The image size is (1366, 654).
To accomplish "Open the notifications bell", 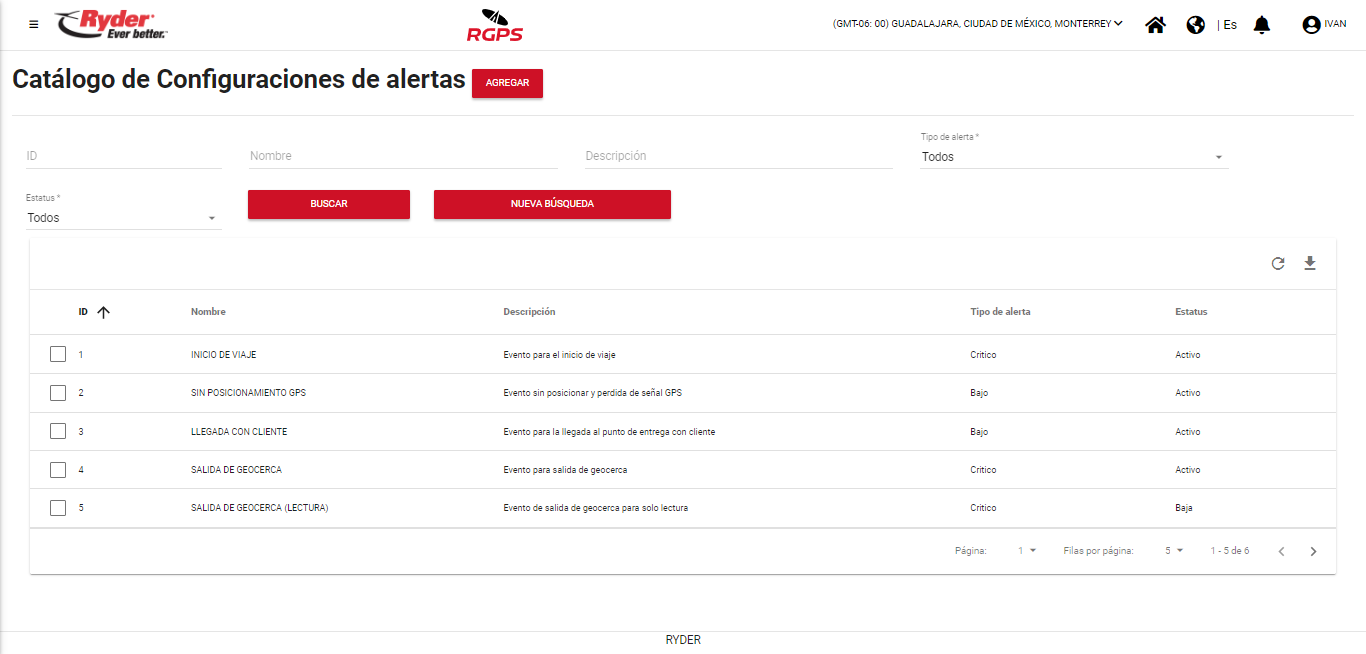I will click(1262, 25).
